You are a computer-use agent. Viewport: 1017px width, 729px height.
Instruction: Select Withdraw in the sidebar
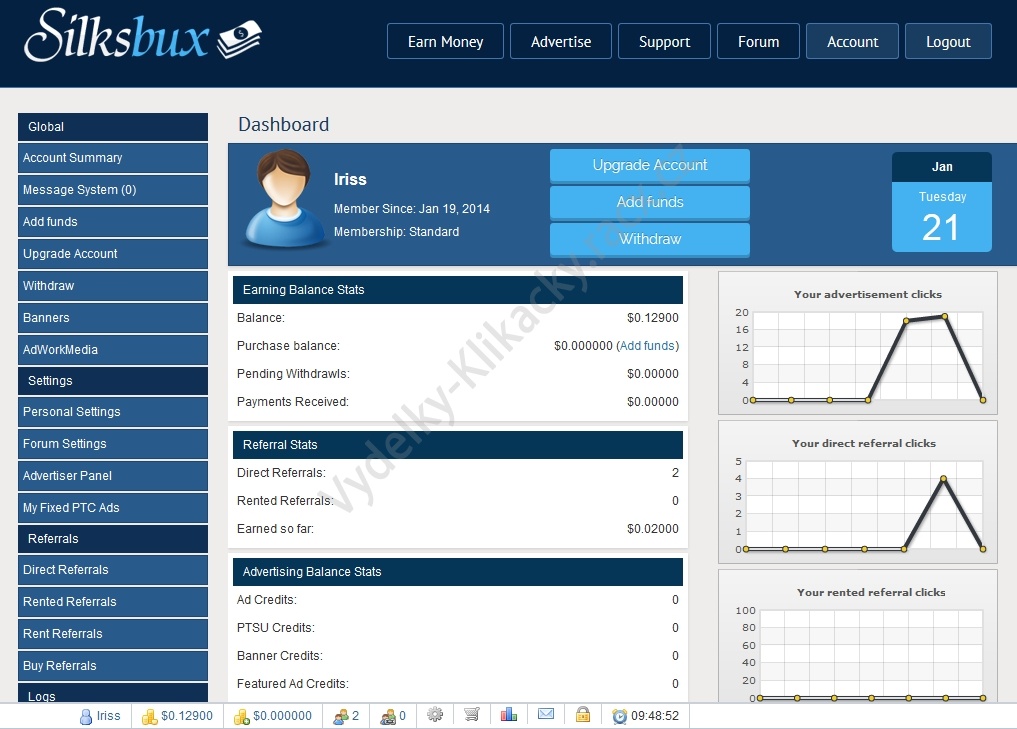tap(113, 285)
